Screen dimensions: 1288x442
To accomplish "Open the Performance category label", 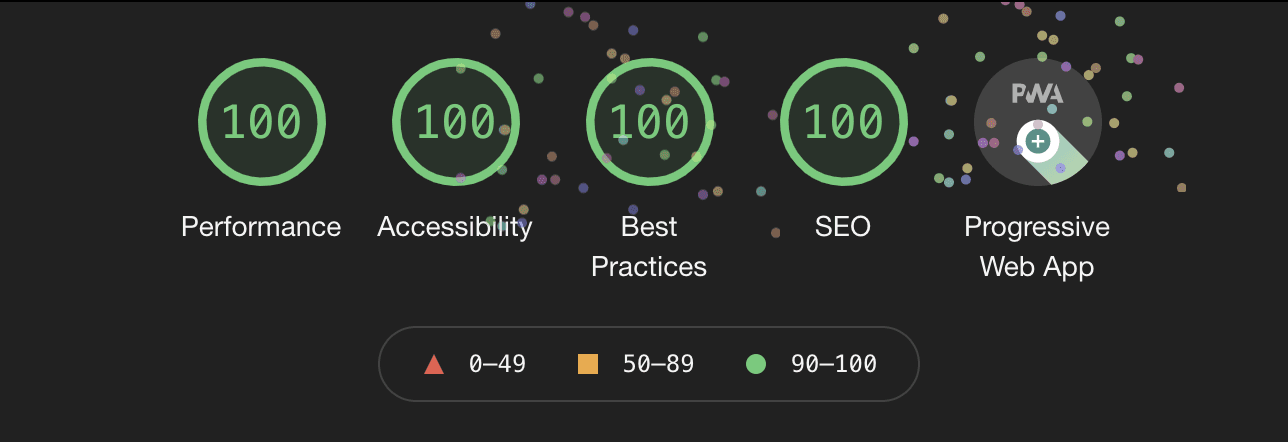I will (261, 227).
